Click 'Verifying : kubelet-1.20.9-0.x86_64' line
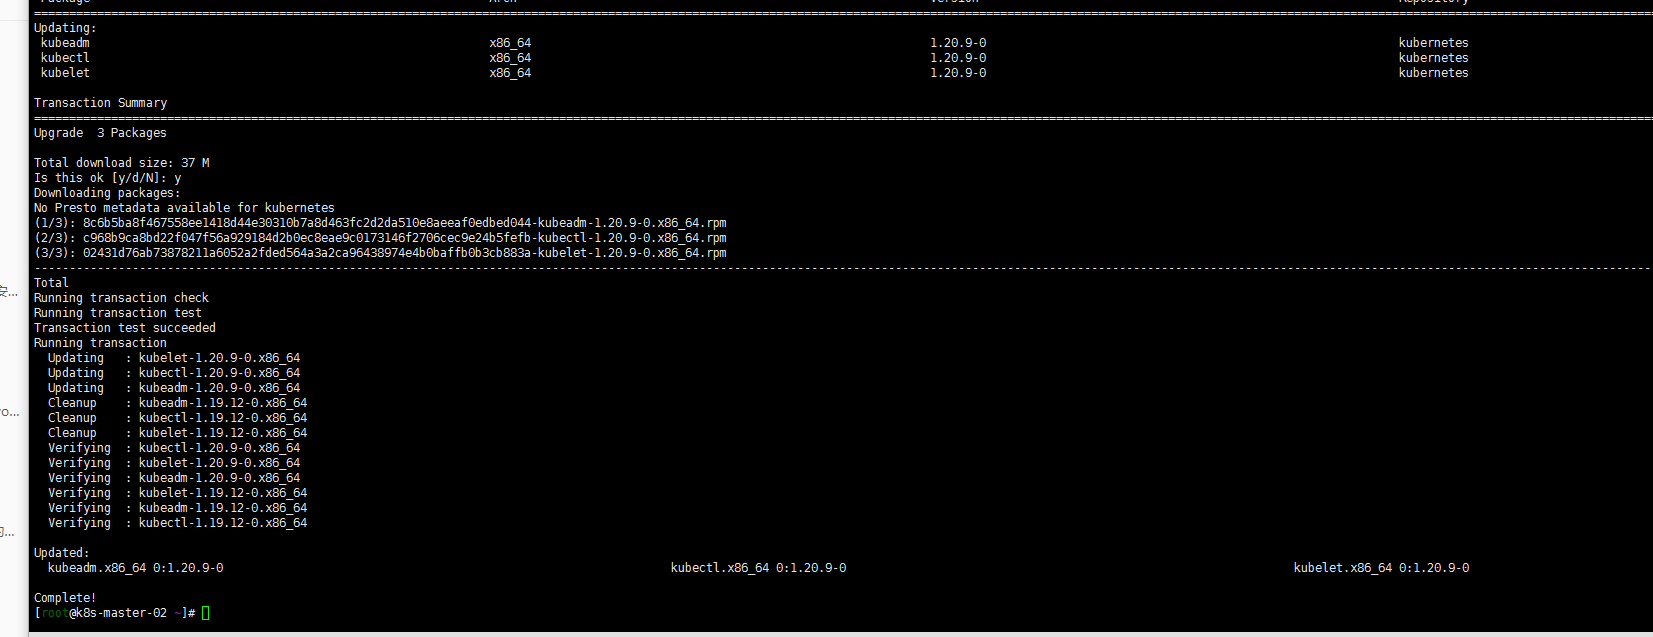The height and width of the screenshot is (637, 1653). tap(174, 463)
